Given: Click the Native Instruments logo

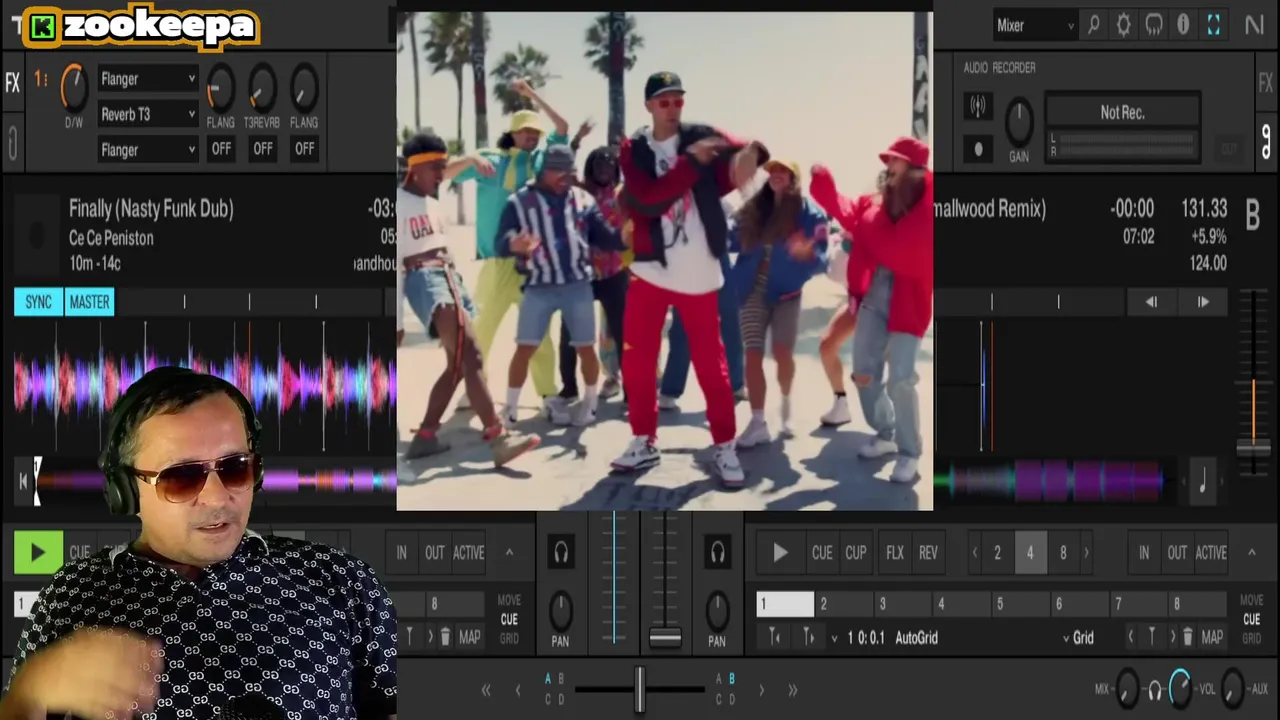Looking at the screenshot, I should pos(1254,25).
